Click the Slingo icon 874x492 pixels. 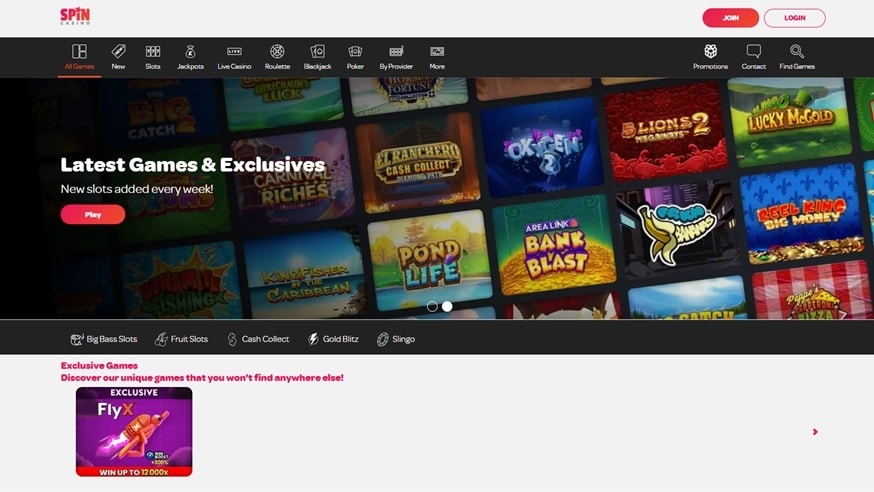pyautogui.click(x=382, y=339)
